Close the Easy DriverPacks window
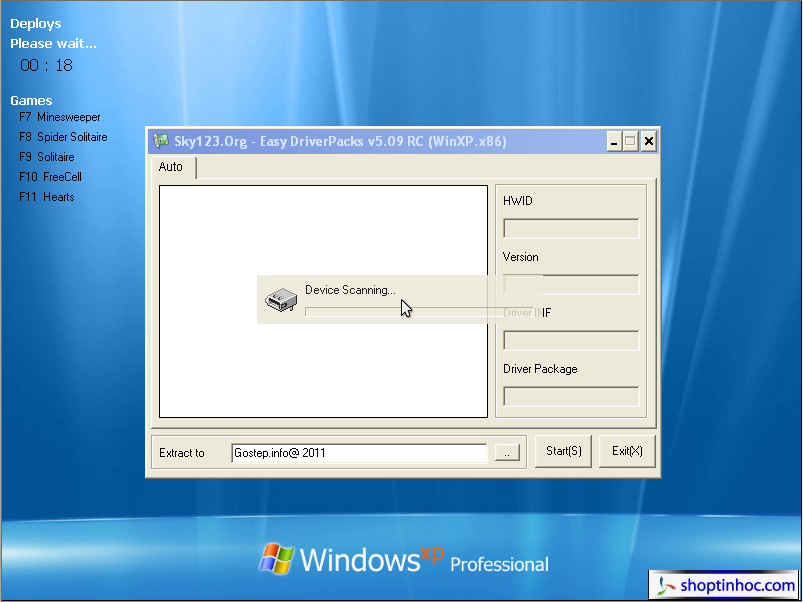 click(648, 141)
